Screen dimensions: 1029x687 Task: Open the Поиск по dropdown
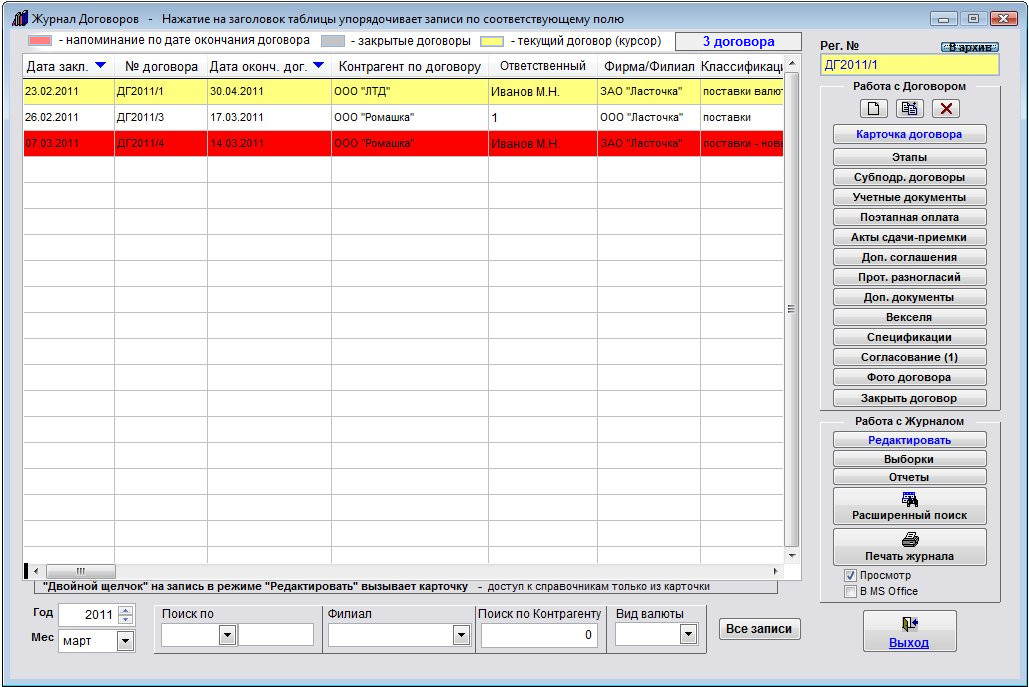tap(227, 635)
